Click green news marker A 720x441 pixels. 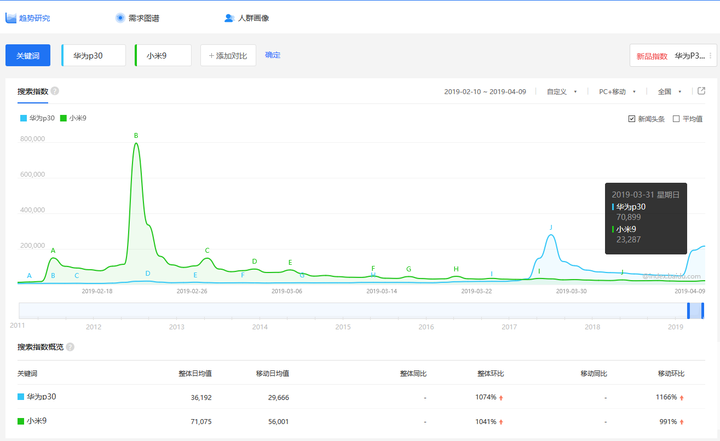(53, 250)
